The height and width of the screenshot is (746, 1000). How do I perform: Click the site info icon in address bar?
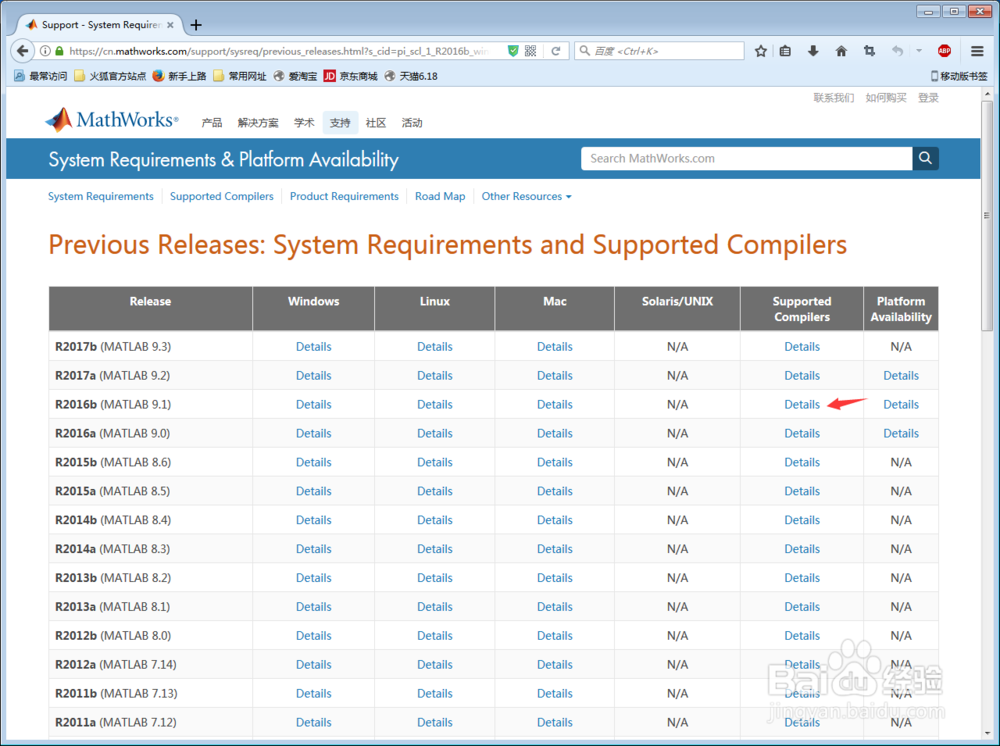[45, 51]
